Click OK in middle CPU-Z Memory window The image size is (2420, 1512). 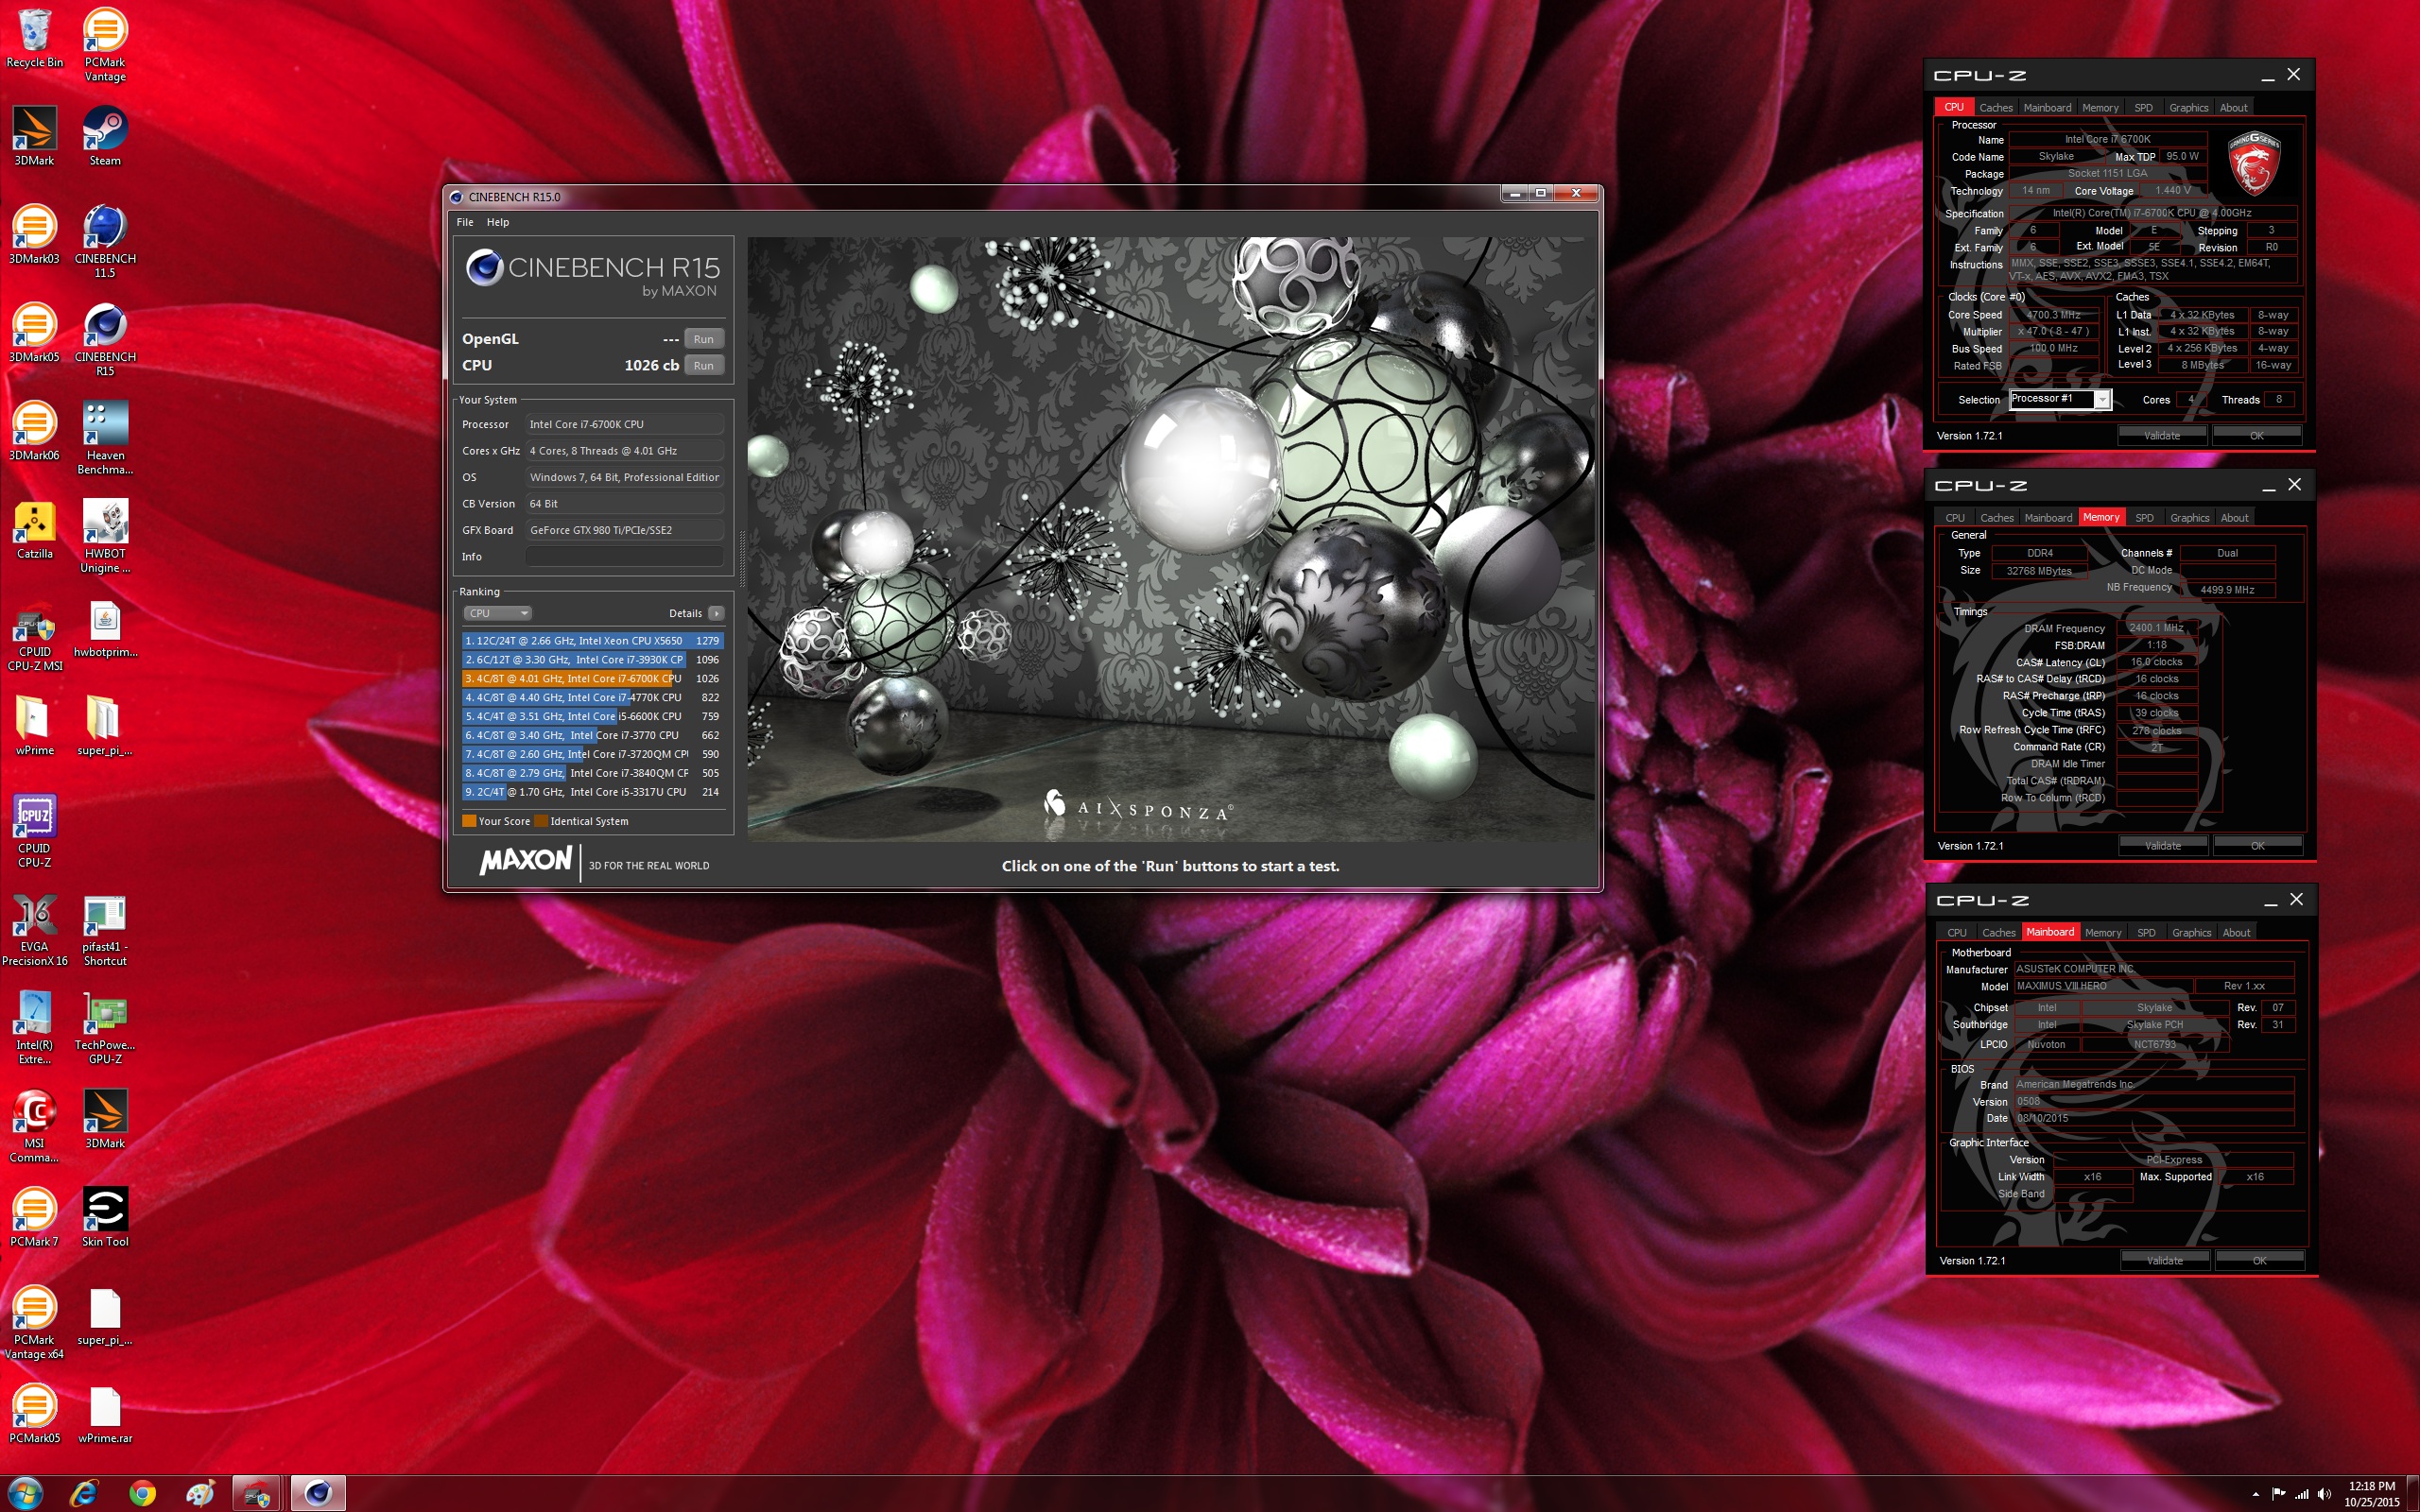click(2257, 845)
